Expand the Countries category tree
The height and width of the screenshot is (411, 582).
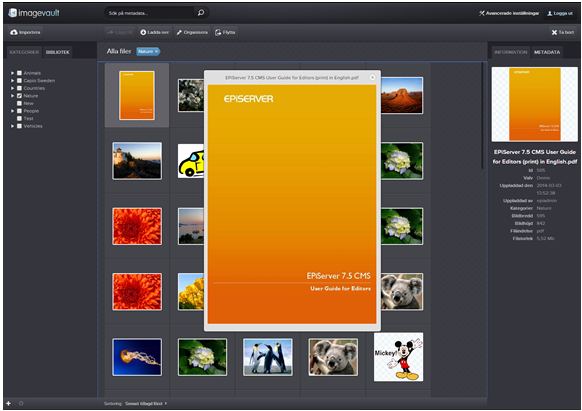click(x=12, y=88)
